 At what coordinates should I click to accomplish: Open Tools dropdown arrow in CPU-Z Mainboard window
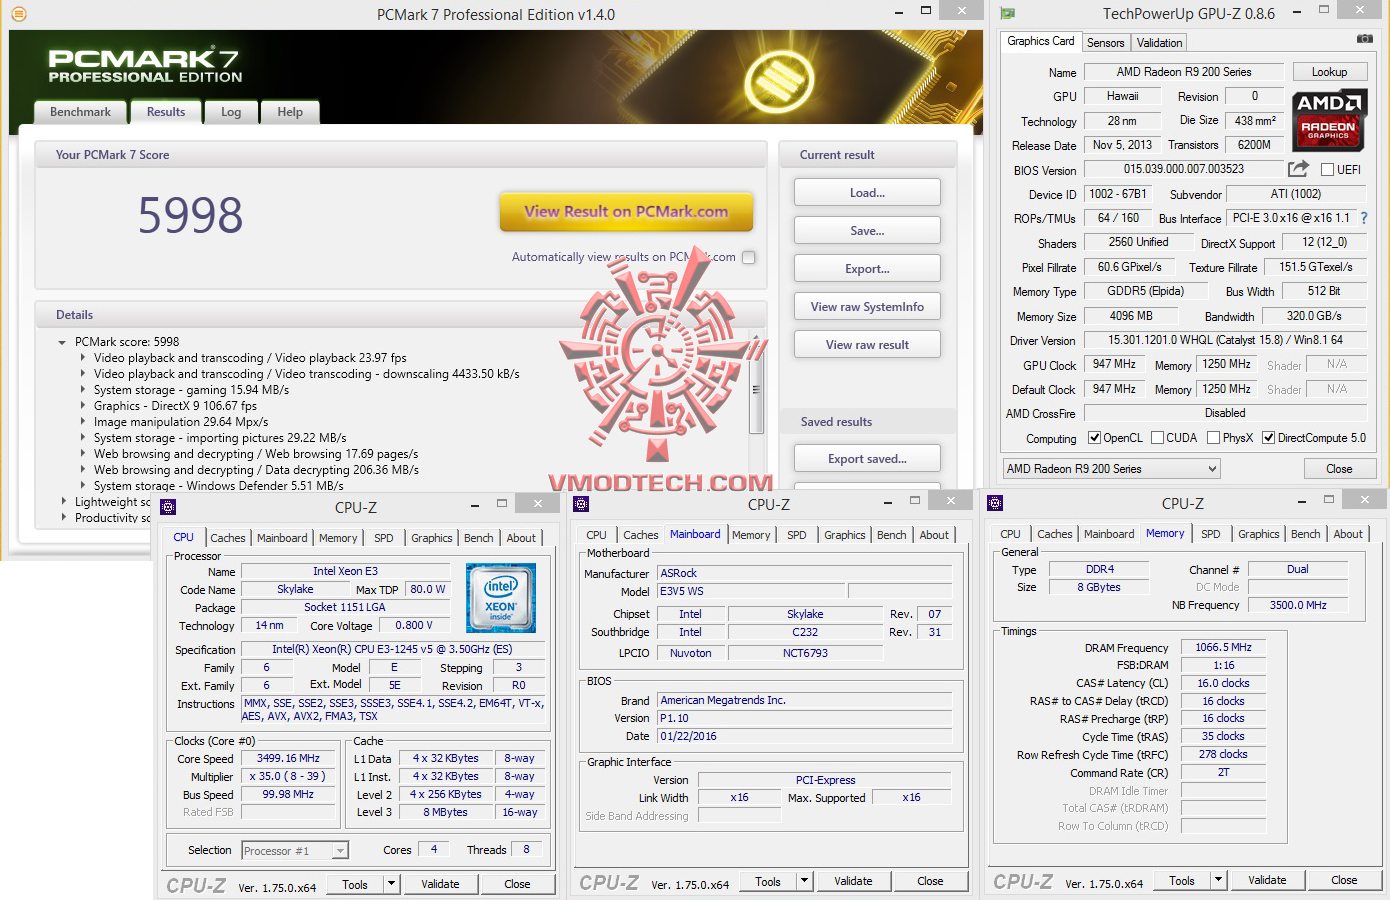coord(804,881)
